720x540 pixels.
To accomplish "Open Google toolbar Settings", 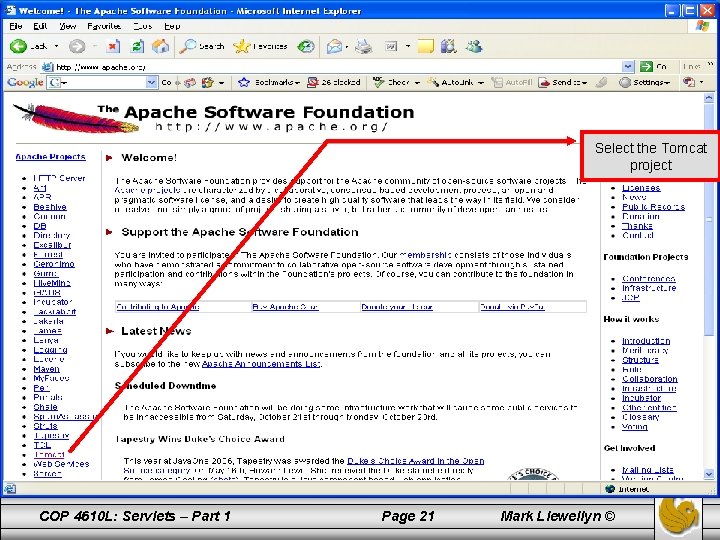I will (x=644, y=83).
